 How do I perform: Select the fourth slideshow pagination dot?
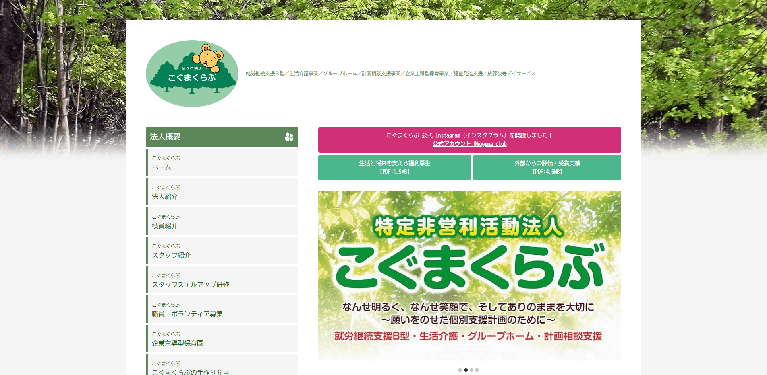[477, 370]
